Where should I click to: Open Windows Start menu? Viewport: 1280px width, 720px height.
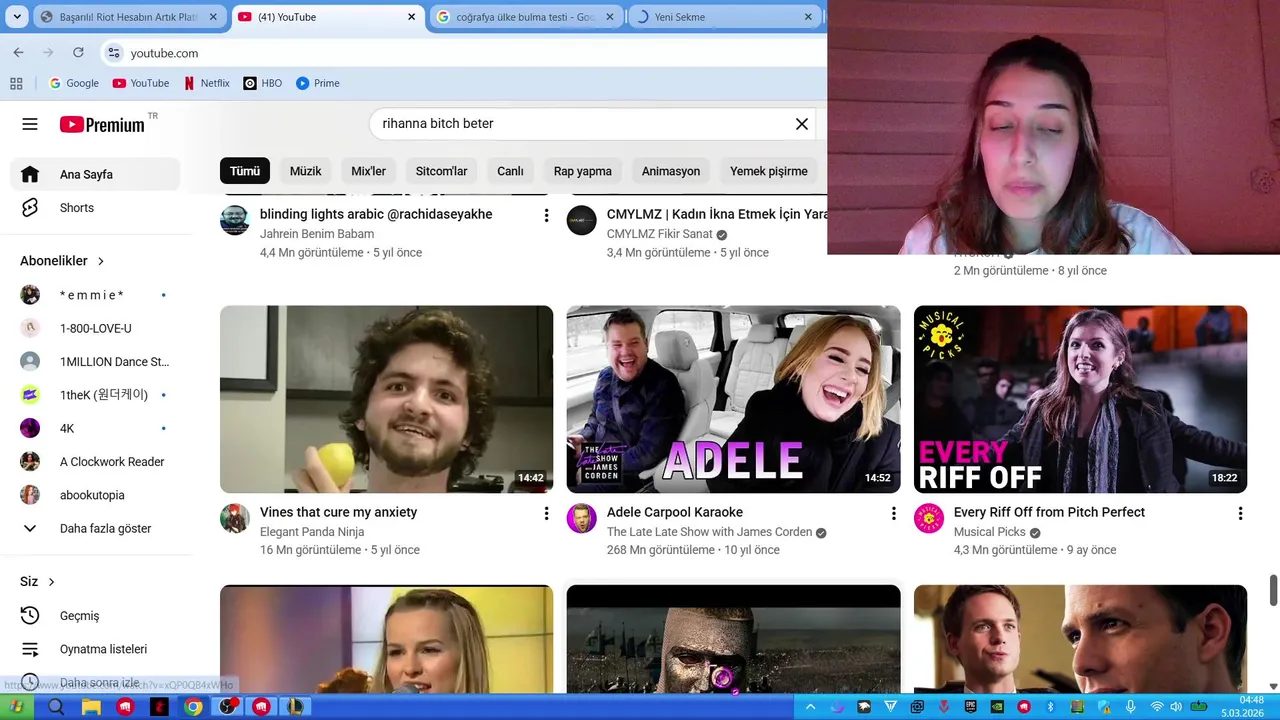(17, 707)
